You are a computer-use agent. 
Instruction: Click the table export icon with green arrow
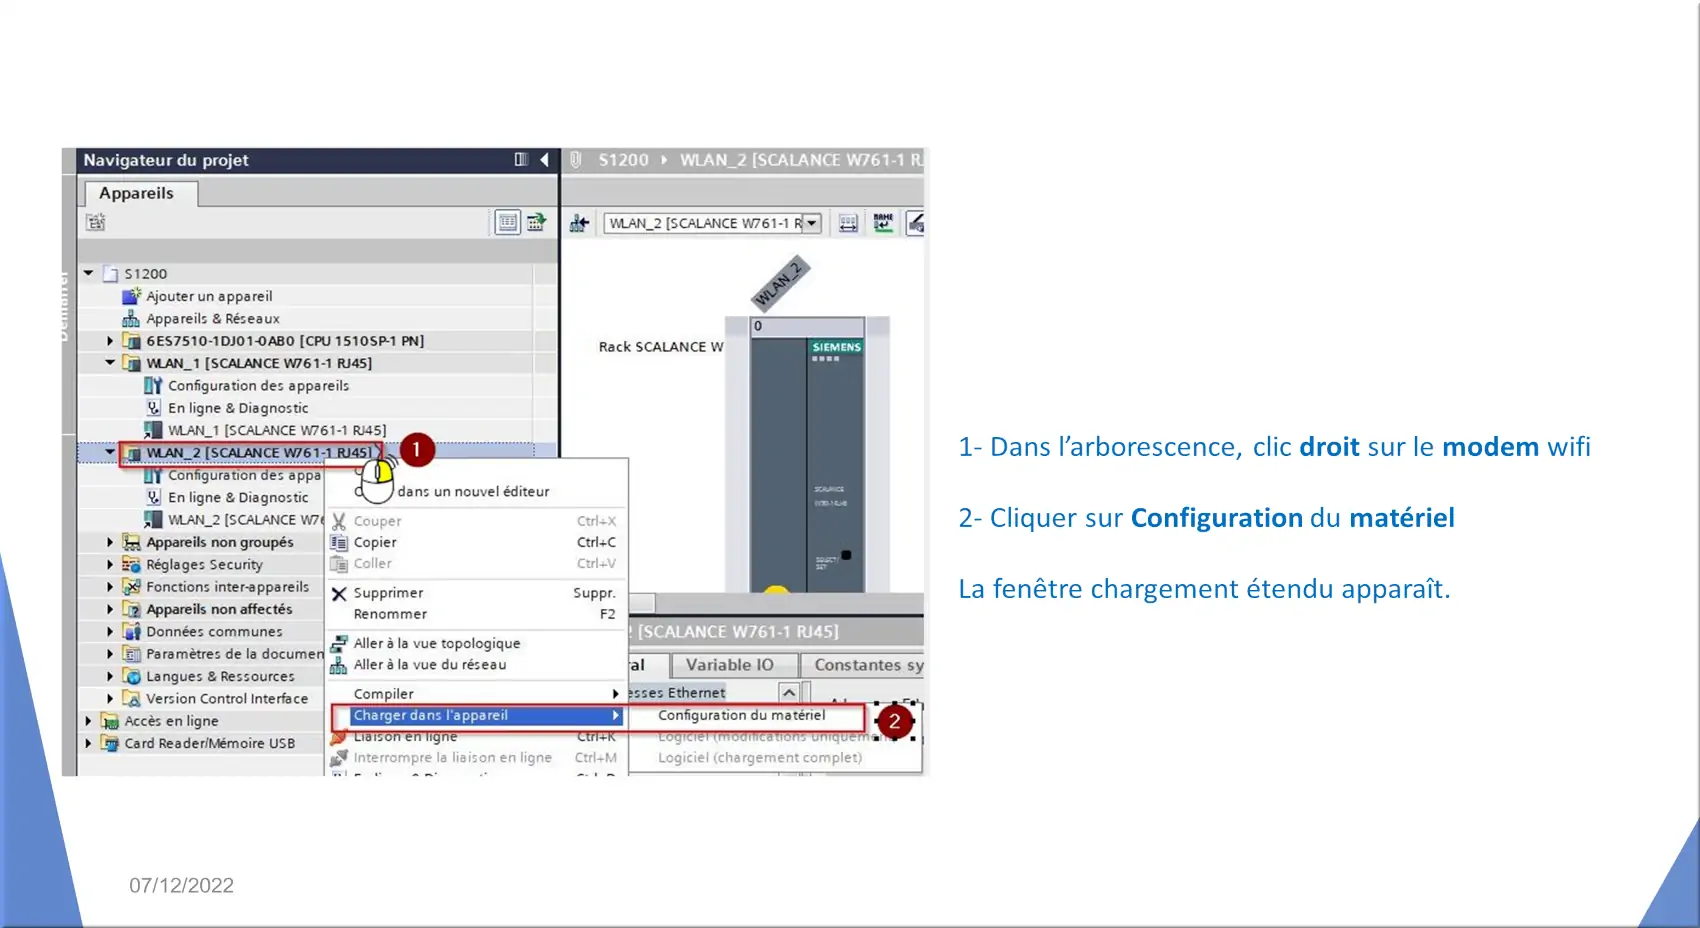tap(537, 222)
